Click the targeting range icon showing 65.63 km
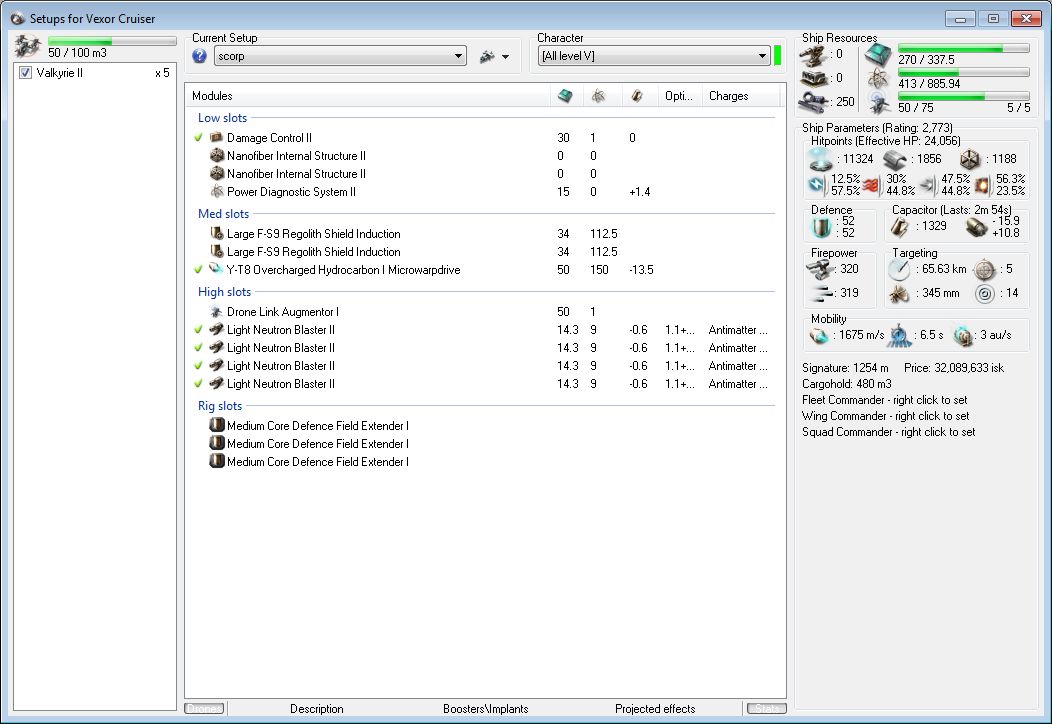Viewport: 1052px width, 724px height. coord(899,270)
